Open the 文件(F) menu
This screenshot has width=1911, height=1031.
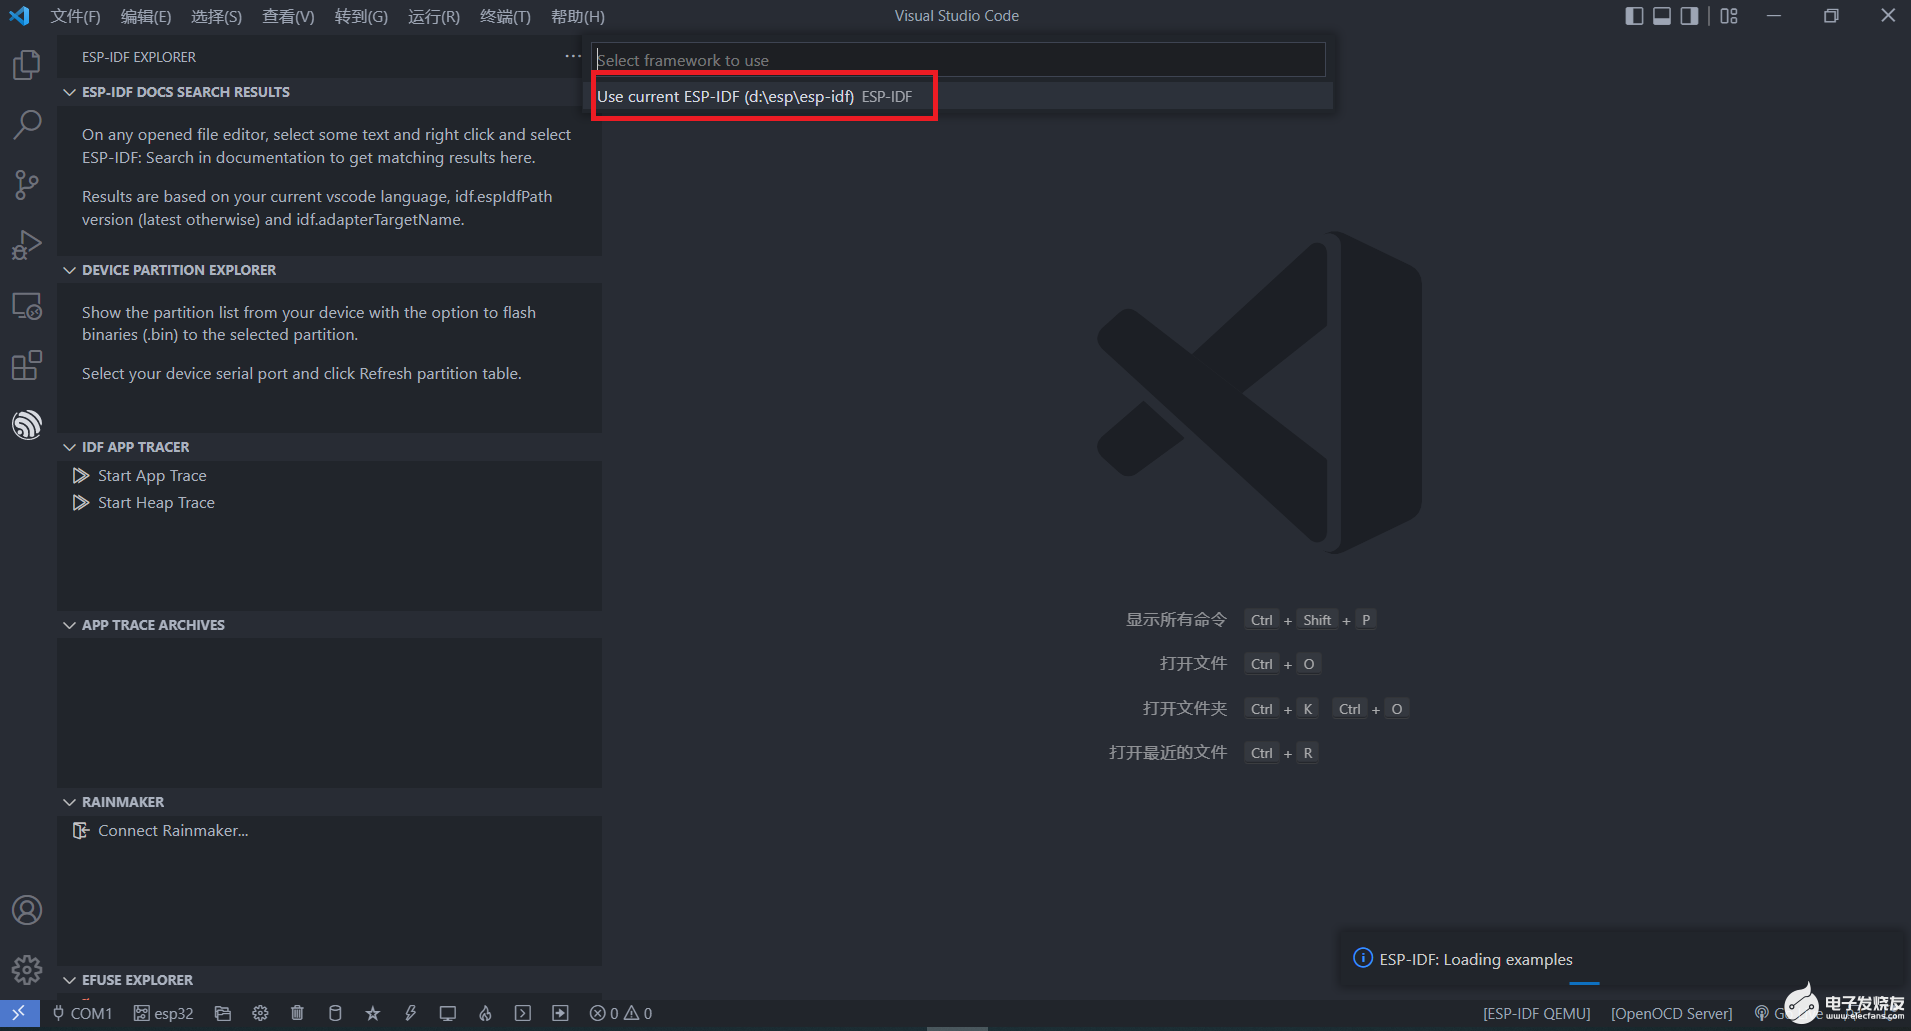[x=76, y=16]
